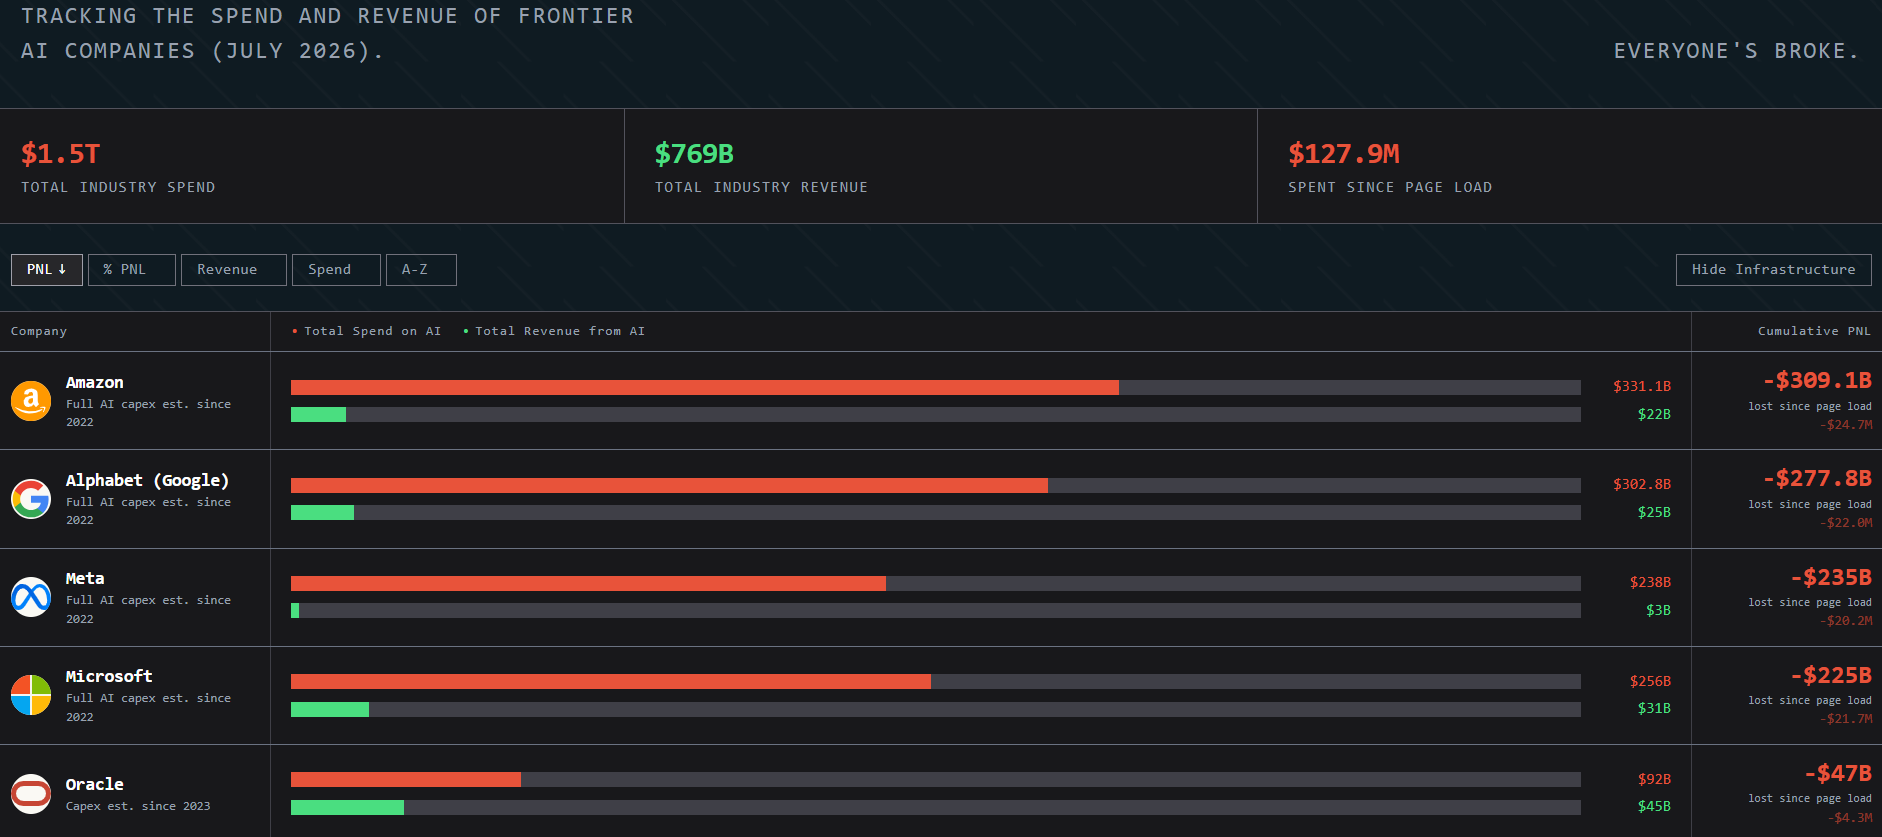This screenshot has height=837, width=1882.
Task: Sort companies by Spend
Action: click(x=336, y=270)
